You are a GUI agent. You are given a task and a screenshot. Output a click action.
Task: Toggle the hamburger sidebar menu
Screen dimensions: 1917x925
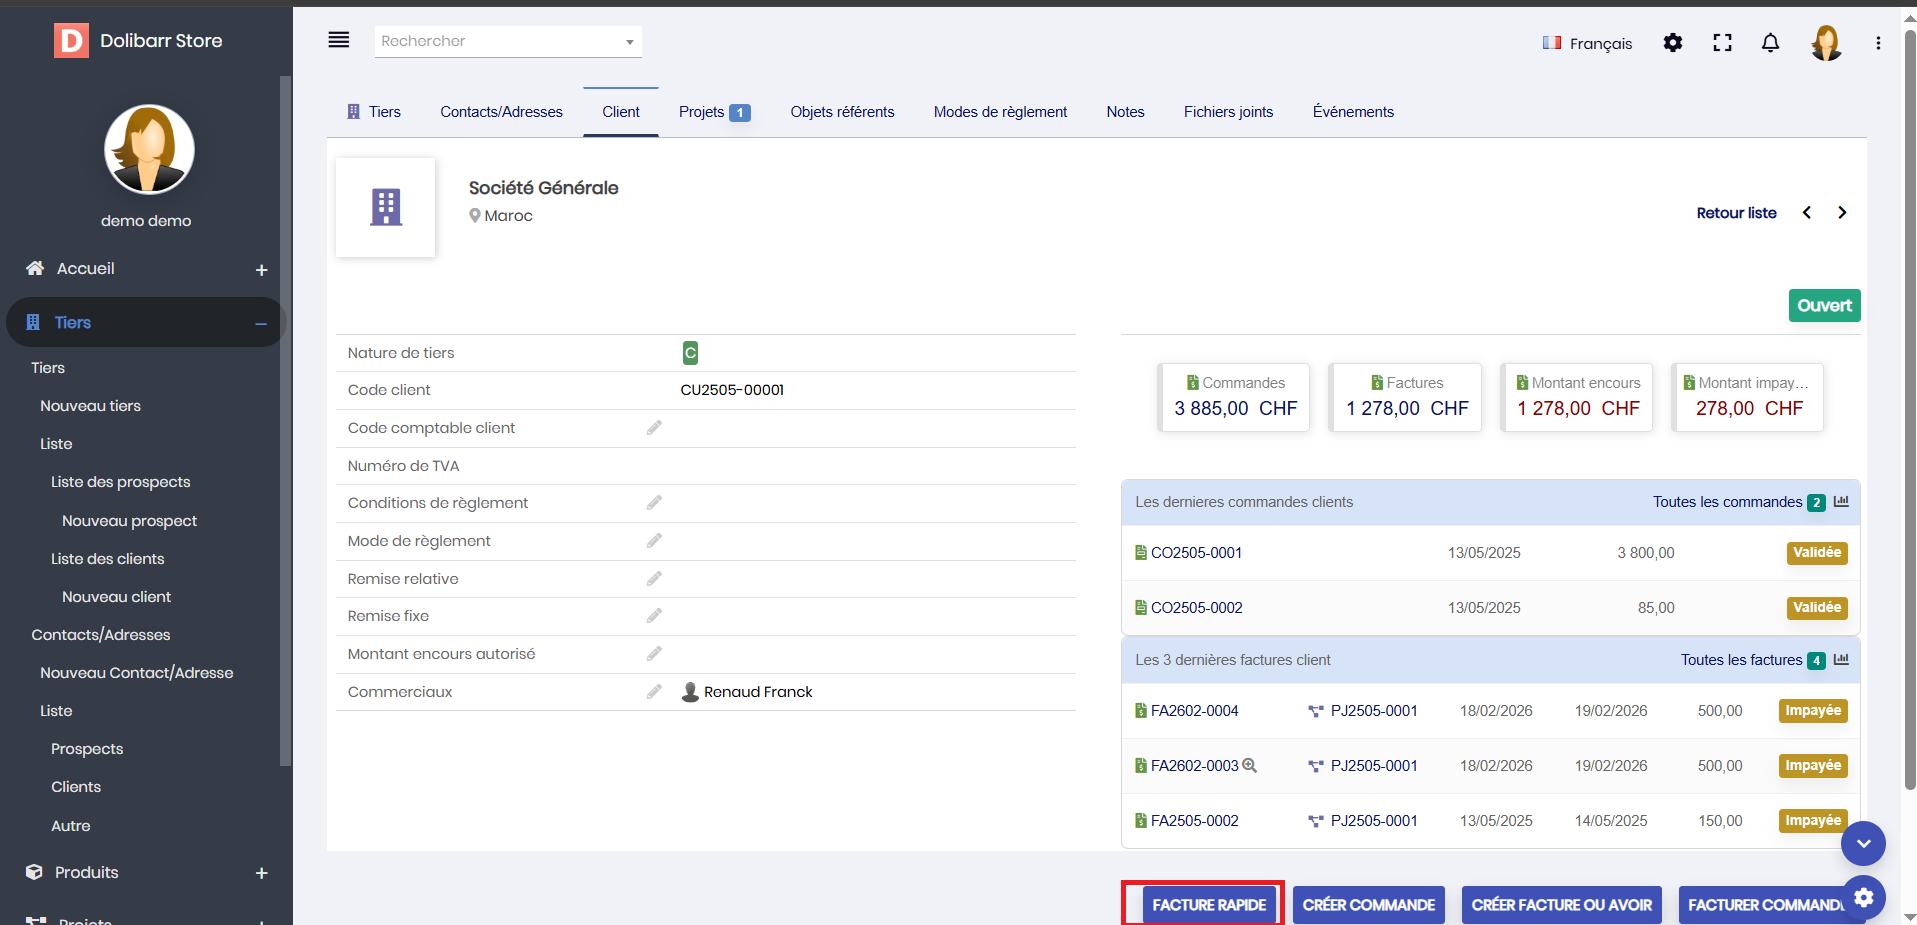(x=339, y=40)
